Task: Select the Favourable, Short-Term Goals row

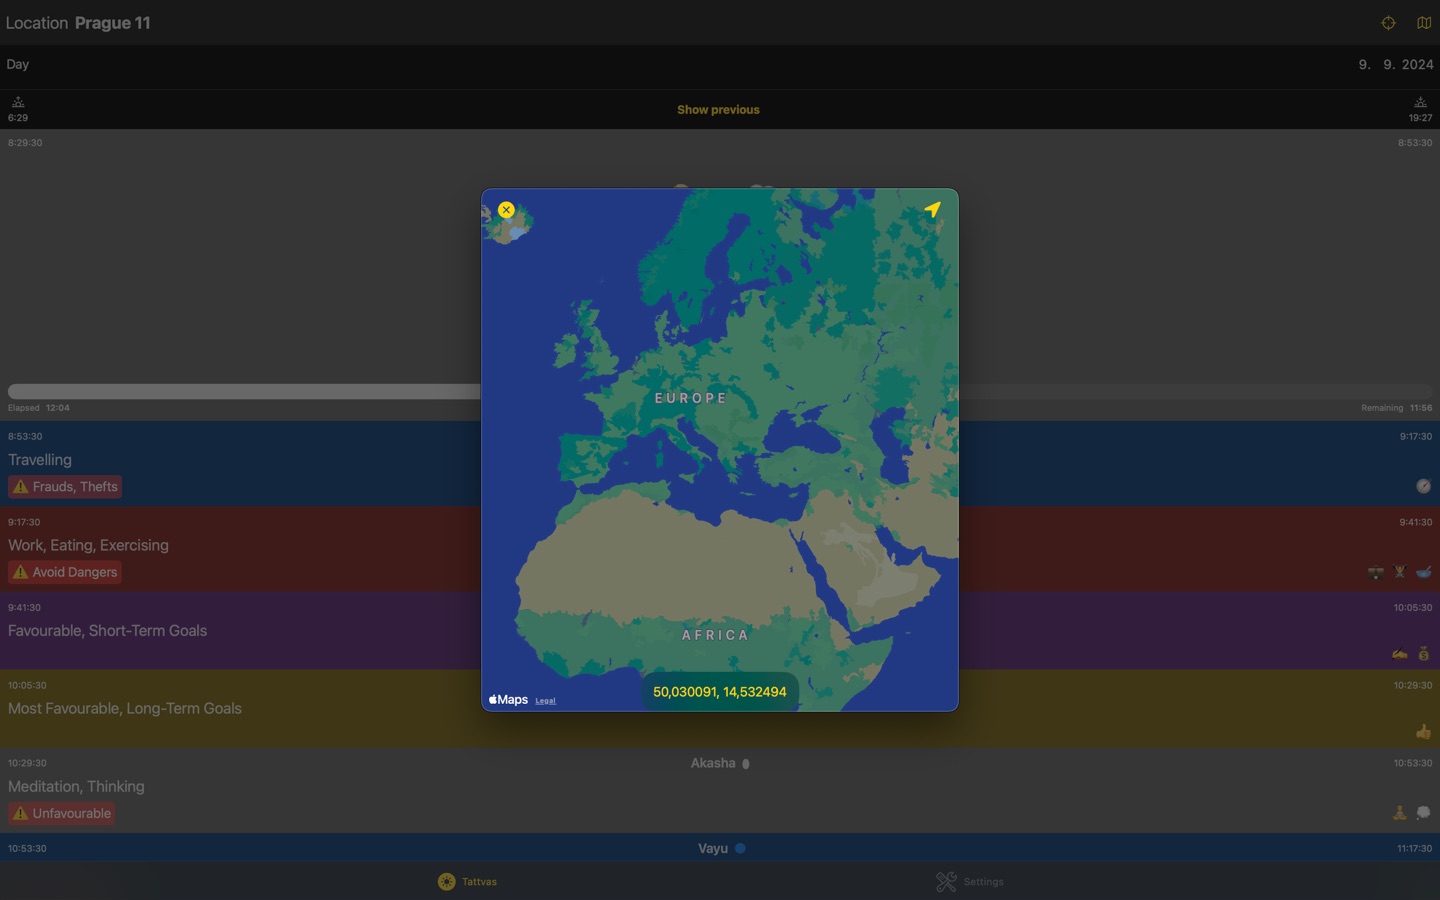Action: (x=720, y=631)
